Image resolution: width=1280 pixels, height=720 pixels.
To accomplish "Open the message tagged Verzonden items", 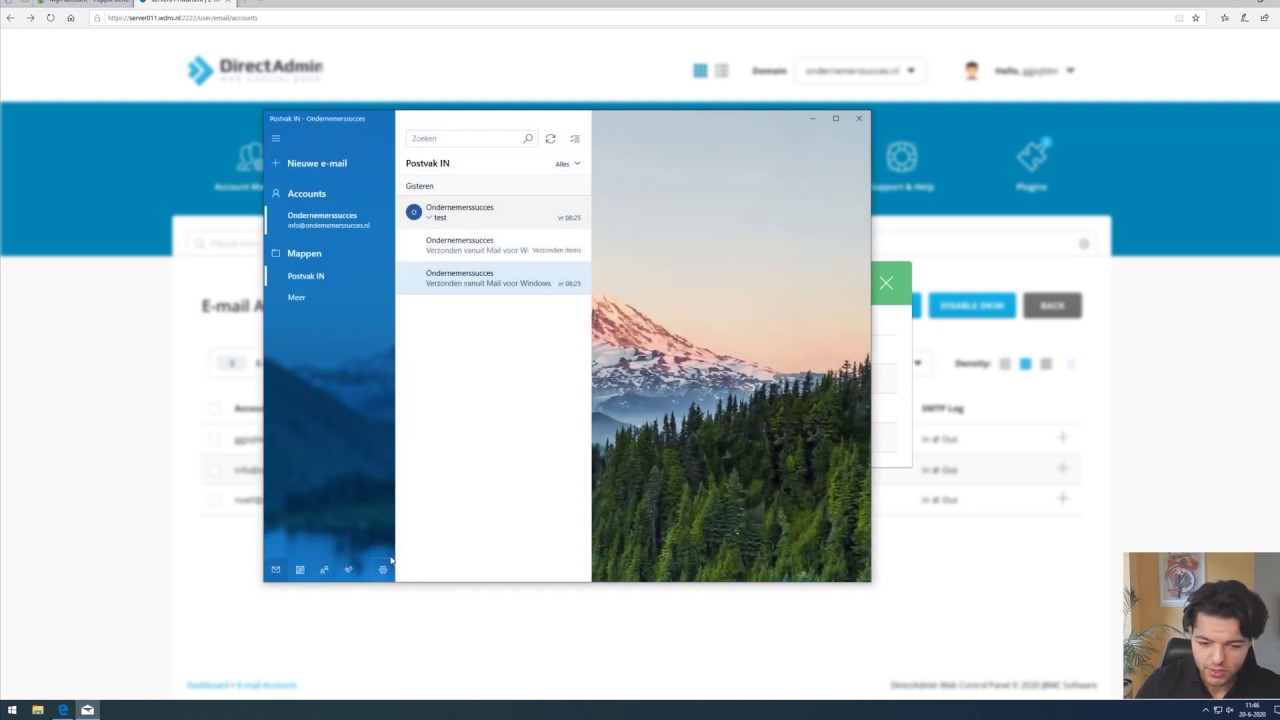I will click(493, 245).
